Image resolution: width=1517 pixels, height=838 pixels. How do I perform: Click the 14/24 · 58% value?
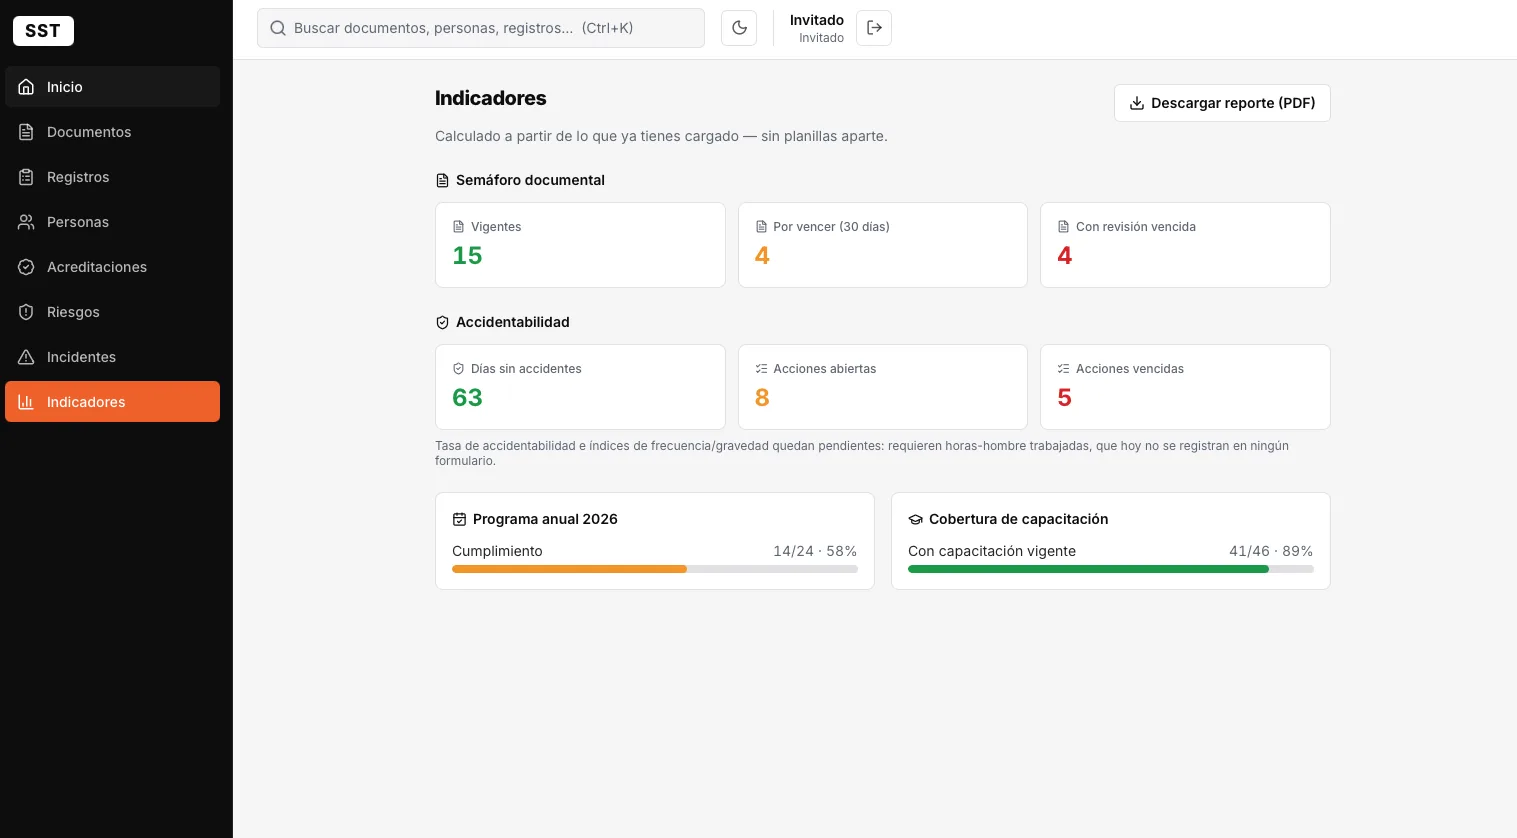pos(815,551)
